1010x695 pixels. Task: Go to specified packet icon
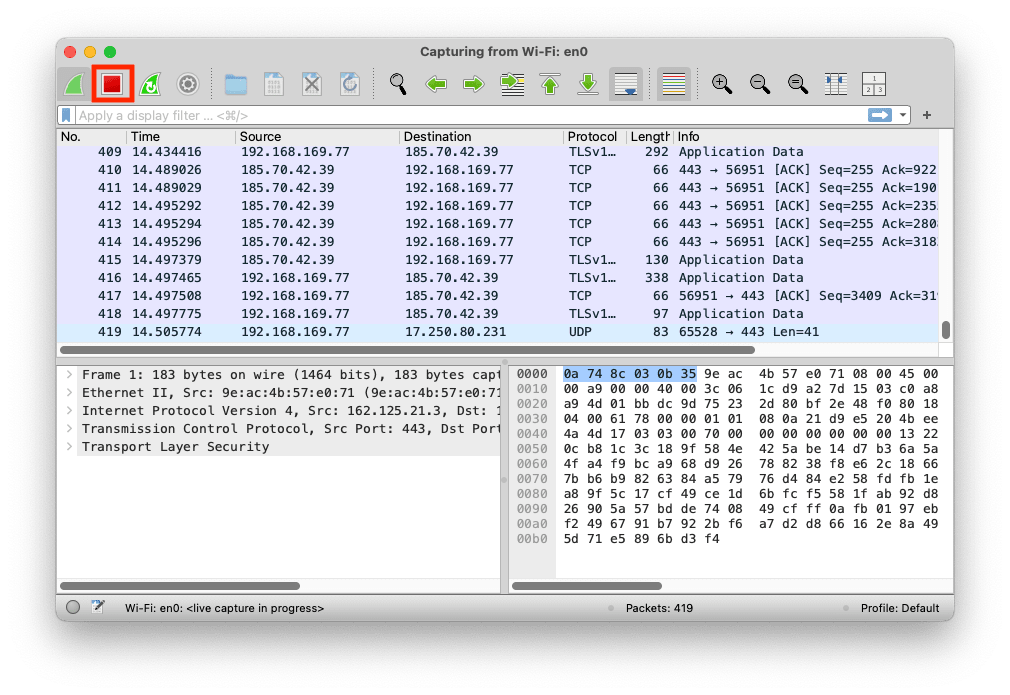point(512,84)
